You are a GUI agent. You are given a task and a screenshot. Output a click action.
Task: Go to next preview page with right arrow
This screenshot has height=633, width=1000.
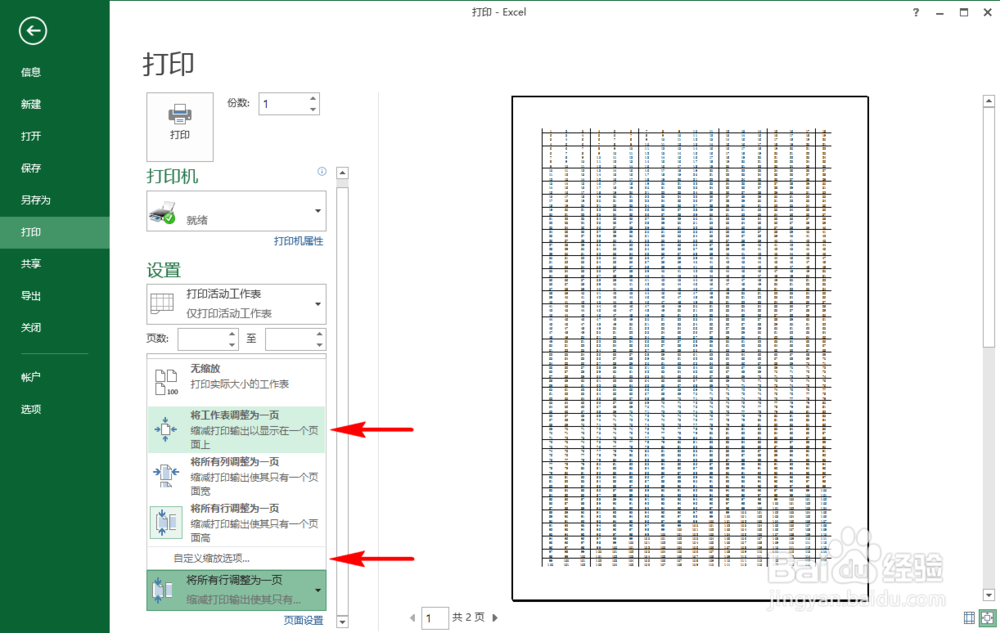click(494, 618)
